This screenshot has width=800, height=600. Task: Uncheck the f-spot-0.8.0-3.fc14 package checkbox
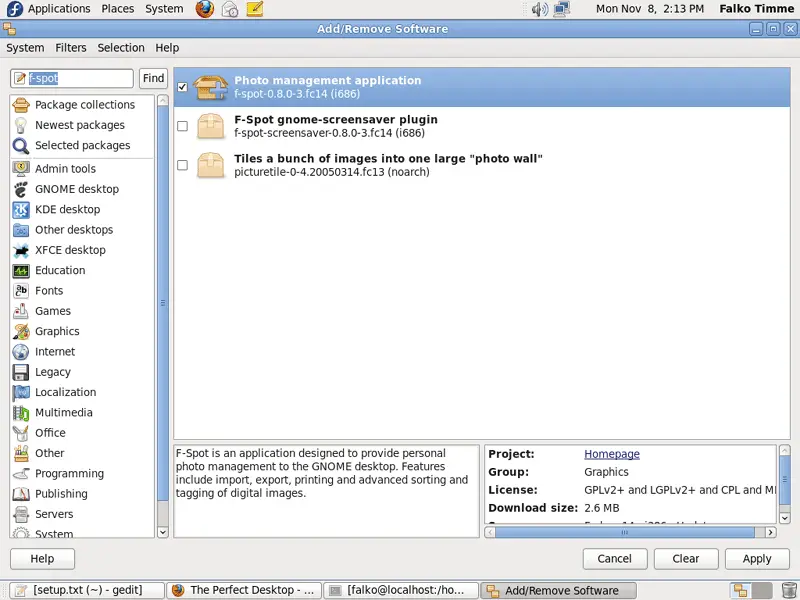[x=182, y=87]
